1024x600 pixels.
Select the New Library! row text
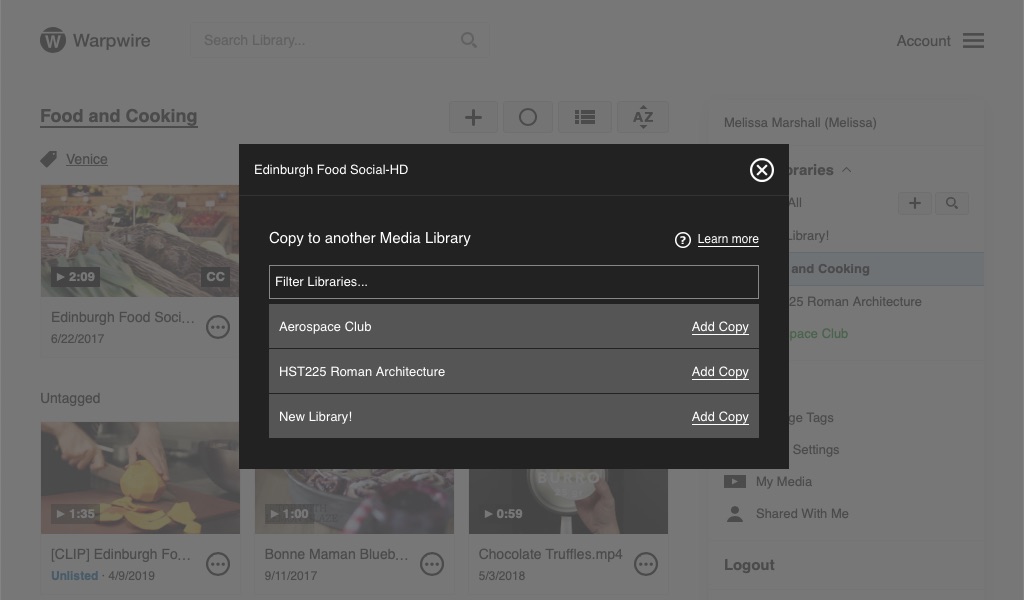(315, 417)
